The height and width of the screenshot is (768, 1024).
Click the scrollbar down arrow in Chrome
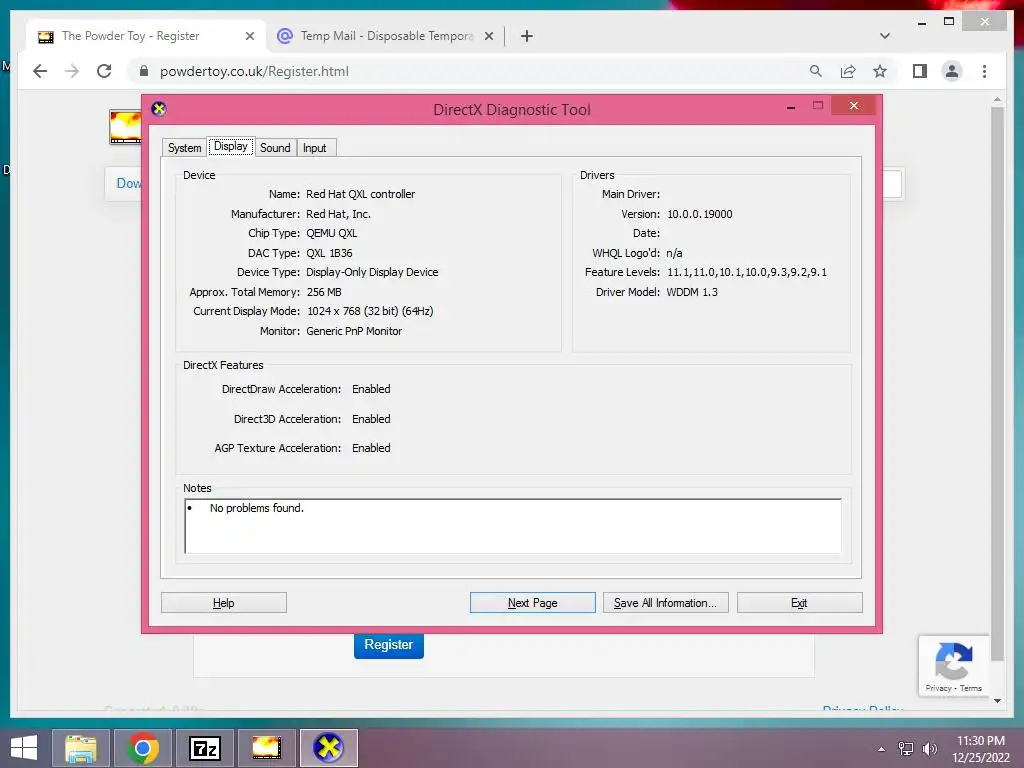click(997, 701)
